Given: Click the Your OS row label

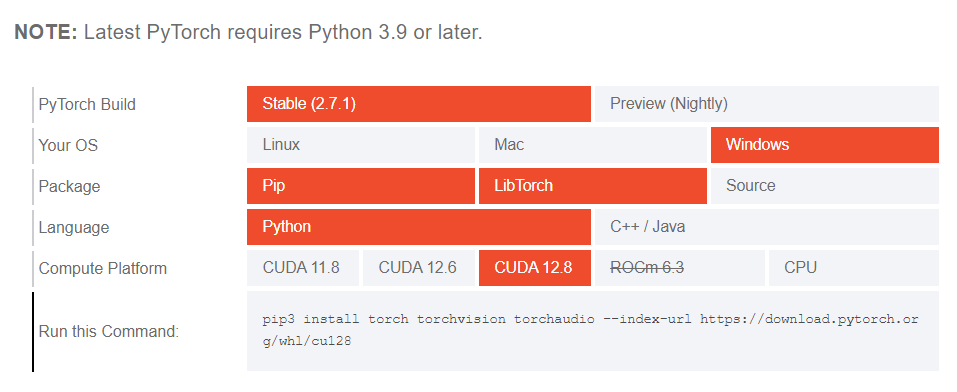Looking at the screenshot, I should [x=68, y=145].
